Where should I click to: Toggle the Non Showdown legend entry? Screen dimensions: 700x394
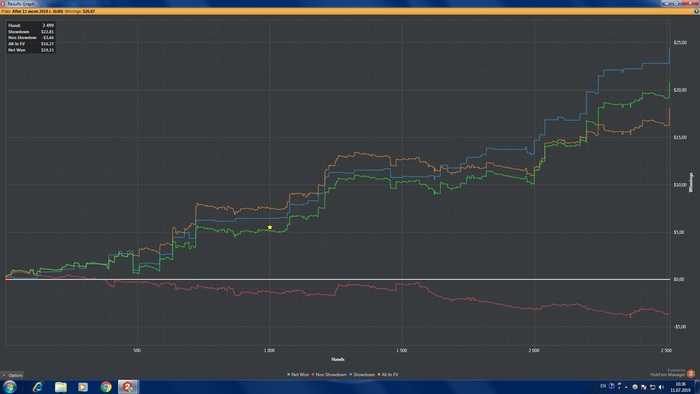(x=329, y=374)
